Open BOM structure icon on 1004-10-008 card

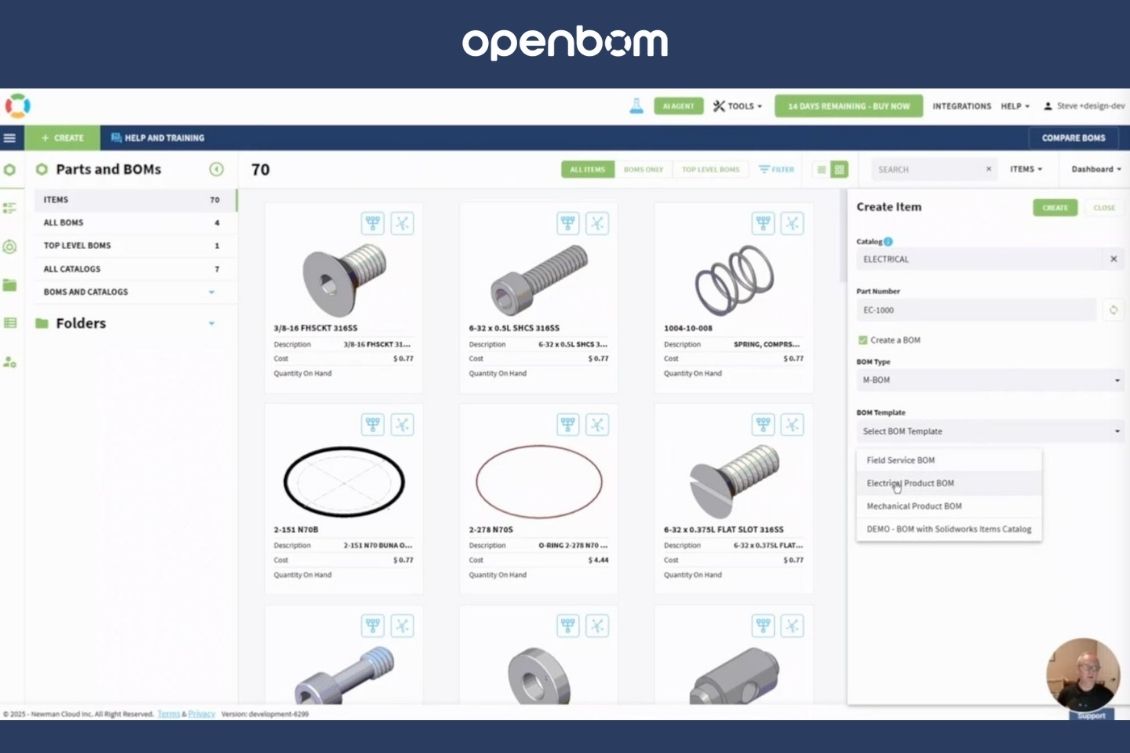point(763,223)
